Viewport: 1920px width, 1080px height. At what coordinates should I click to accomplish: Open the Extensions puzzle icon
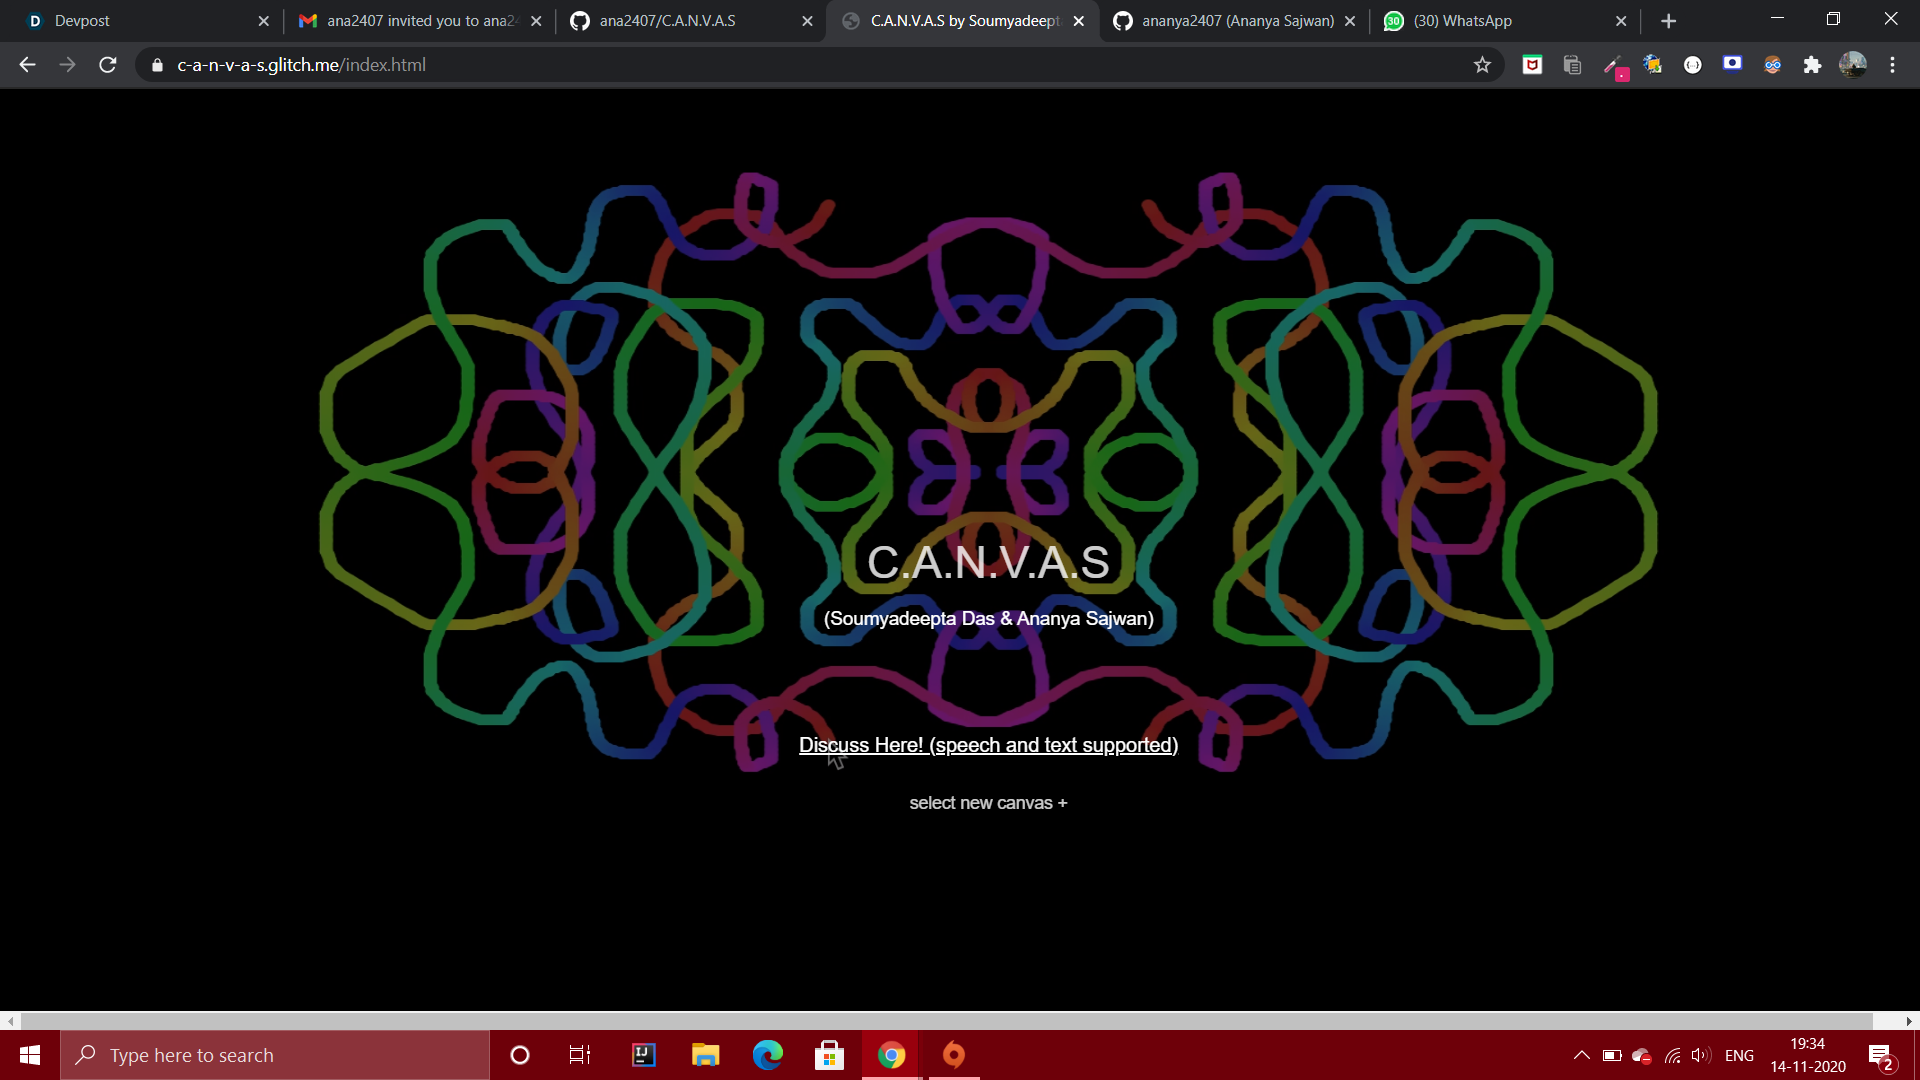click(1812, 65)
